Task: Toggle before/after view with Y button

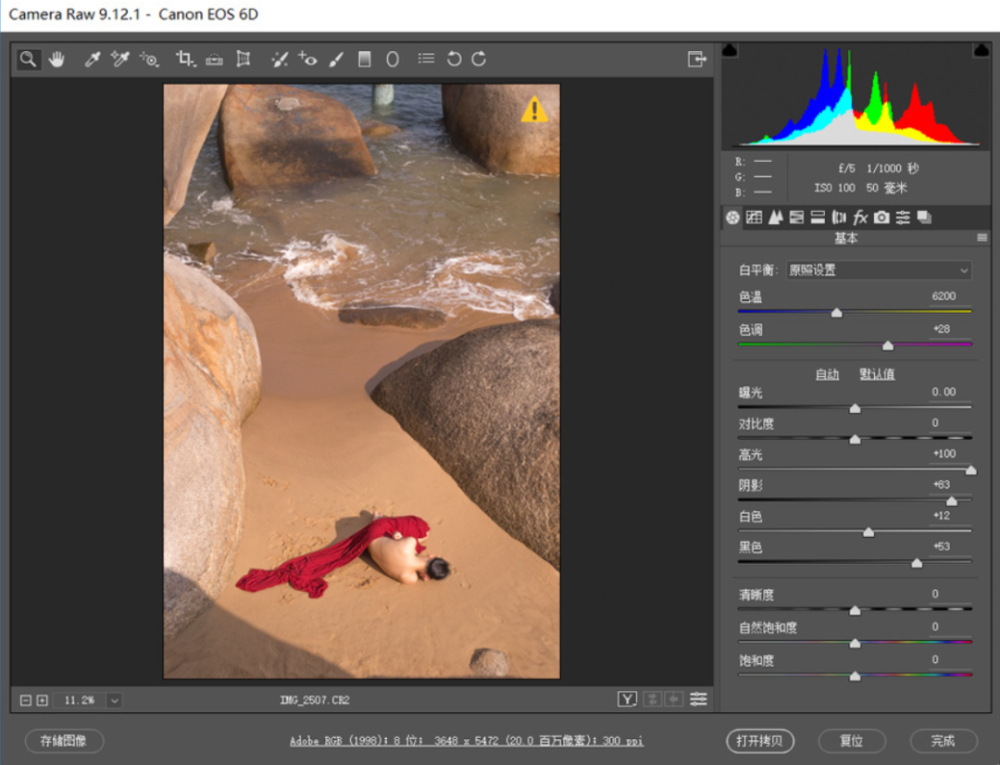Action: point(627,699)
